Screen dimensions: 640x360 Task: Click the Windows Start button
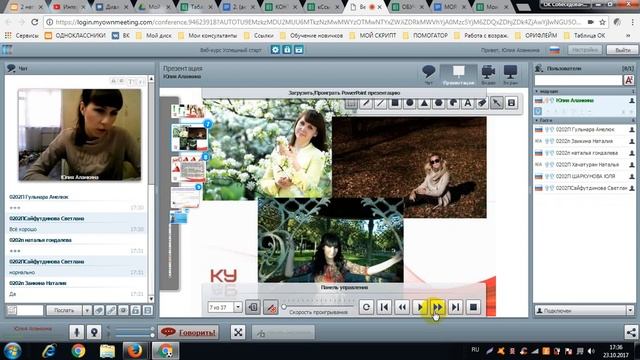point(13,351)
